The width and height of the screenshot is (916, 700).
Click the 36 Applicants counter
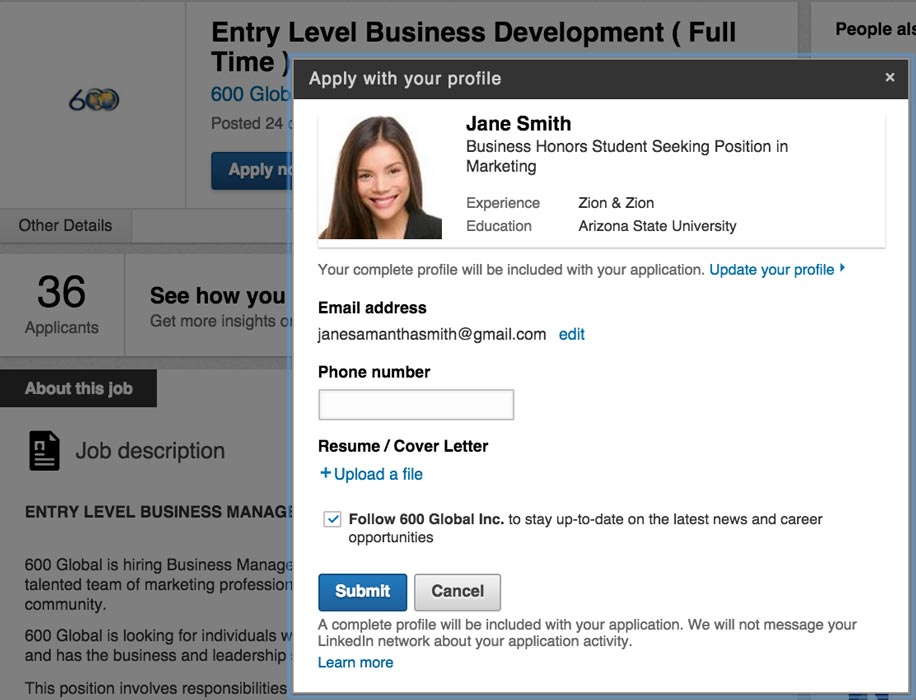pyautogui.click(x=62, y=300)
